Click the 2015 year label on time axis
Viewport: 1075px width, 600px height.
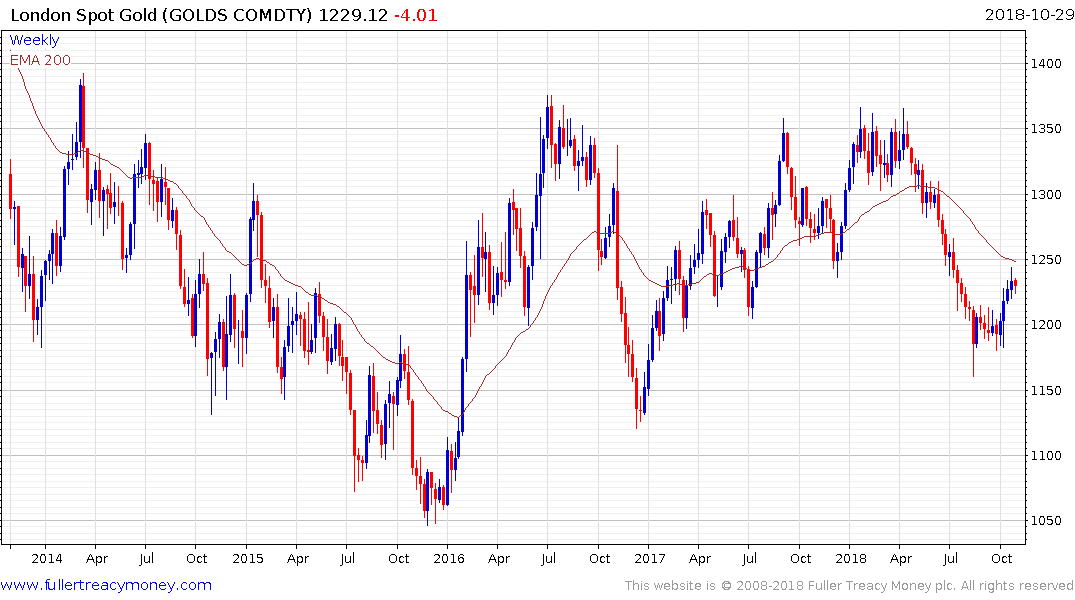pos(247,559)
